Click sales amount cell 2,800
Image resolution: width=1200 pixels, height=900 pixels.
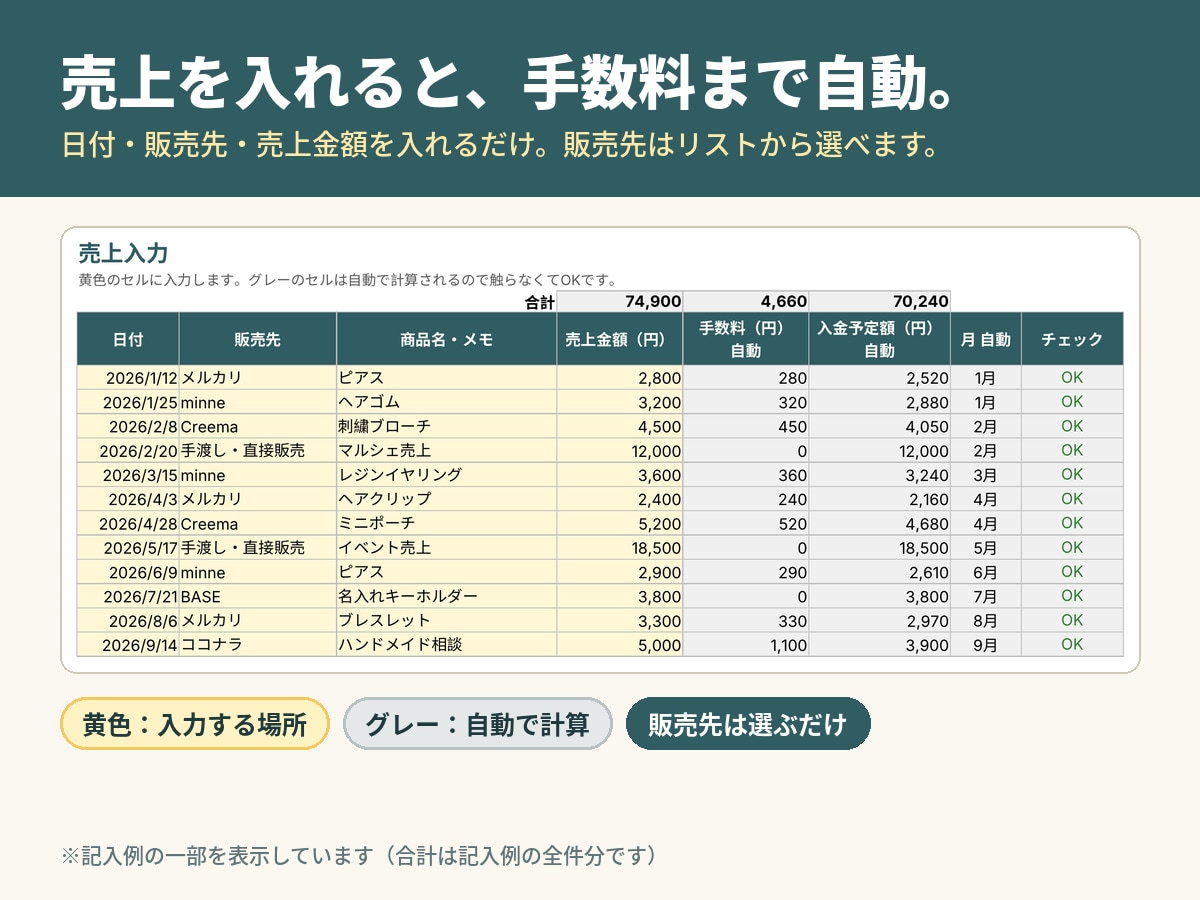click(x=620, y=378)
